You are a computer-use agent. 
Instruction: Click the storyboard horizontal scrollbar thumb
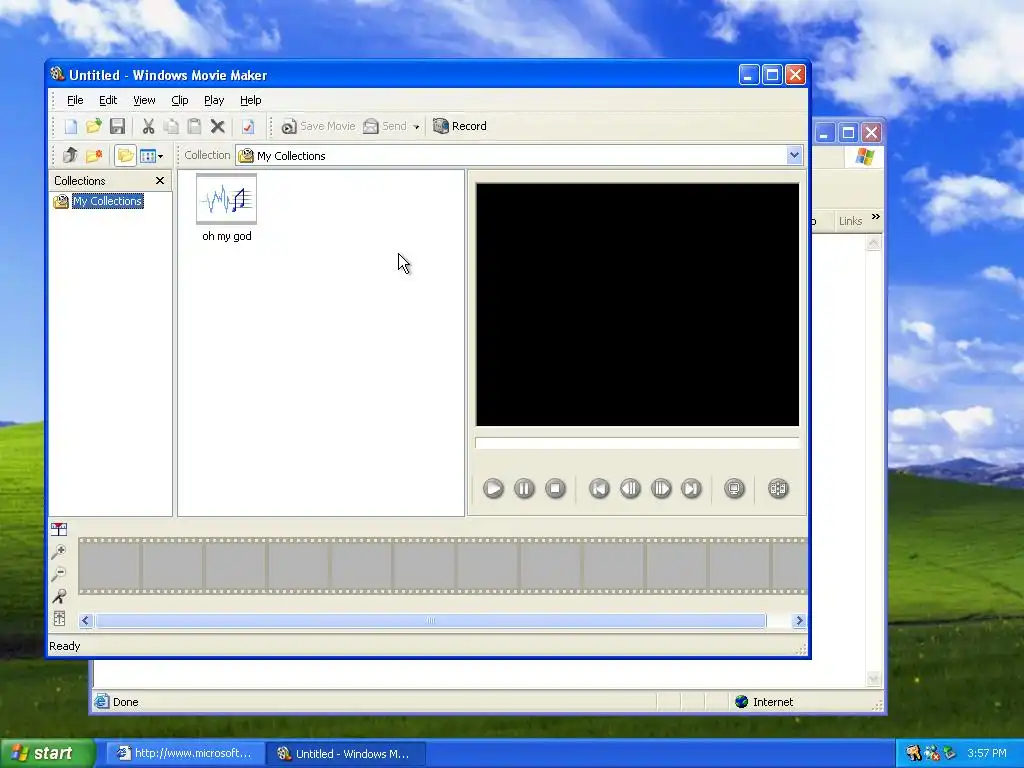pos(430,620)
